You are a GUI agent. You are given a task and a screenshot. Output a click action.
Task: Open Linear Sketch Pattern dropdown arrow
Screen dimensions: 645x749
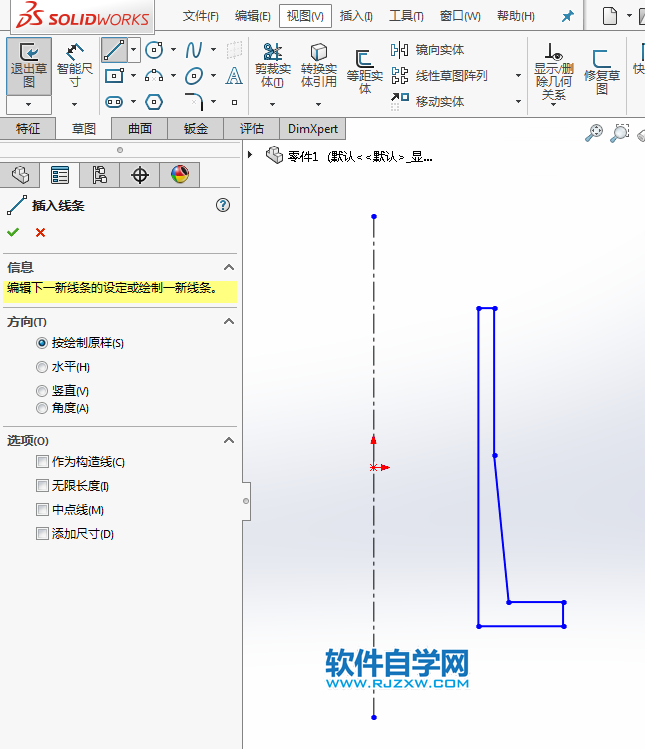coord(518,75)
